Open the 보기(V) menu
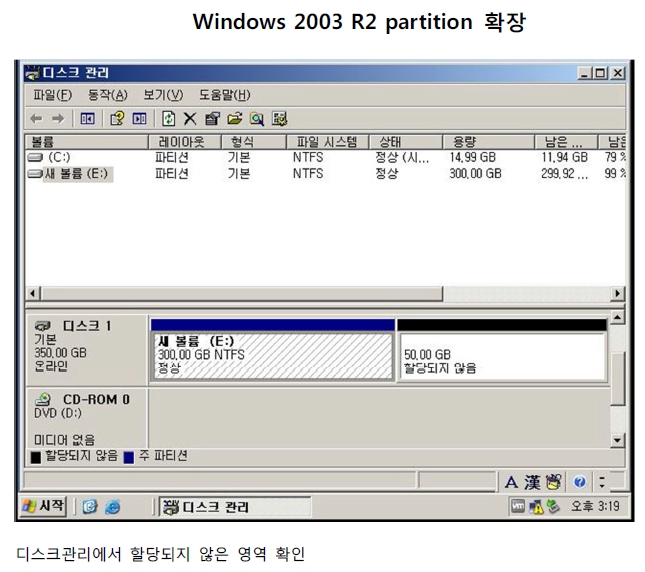Viewport: 645px width, 572px height. 163,95
